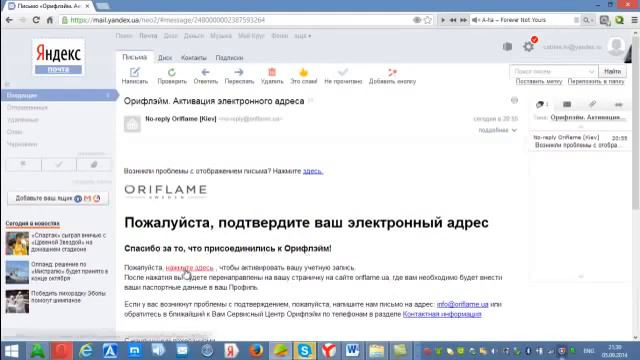Click the Яндекс Почта logo

click(58, 58)
